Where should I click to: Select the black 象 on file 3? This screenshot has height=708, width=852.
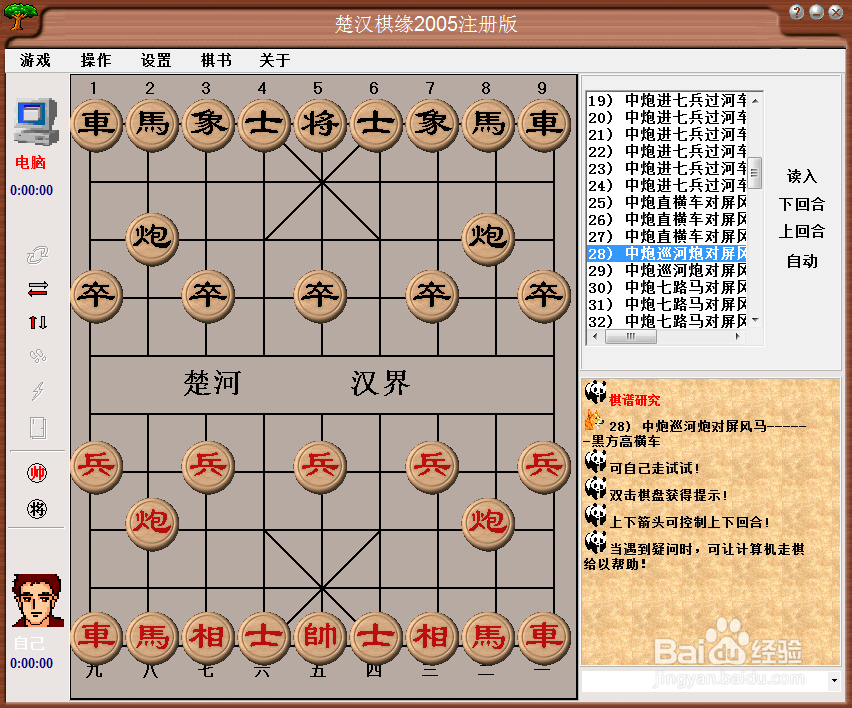tap(208, 124)
